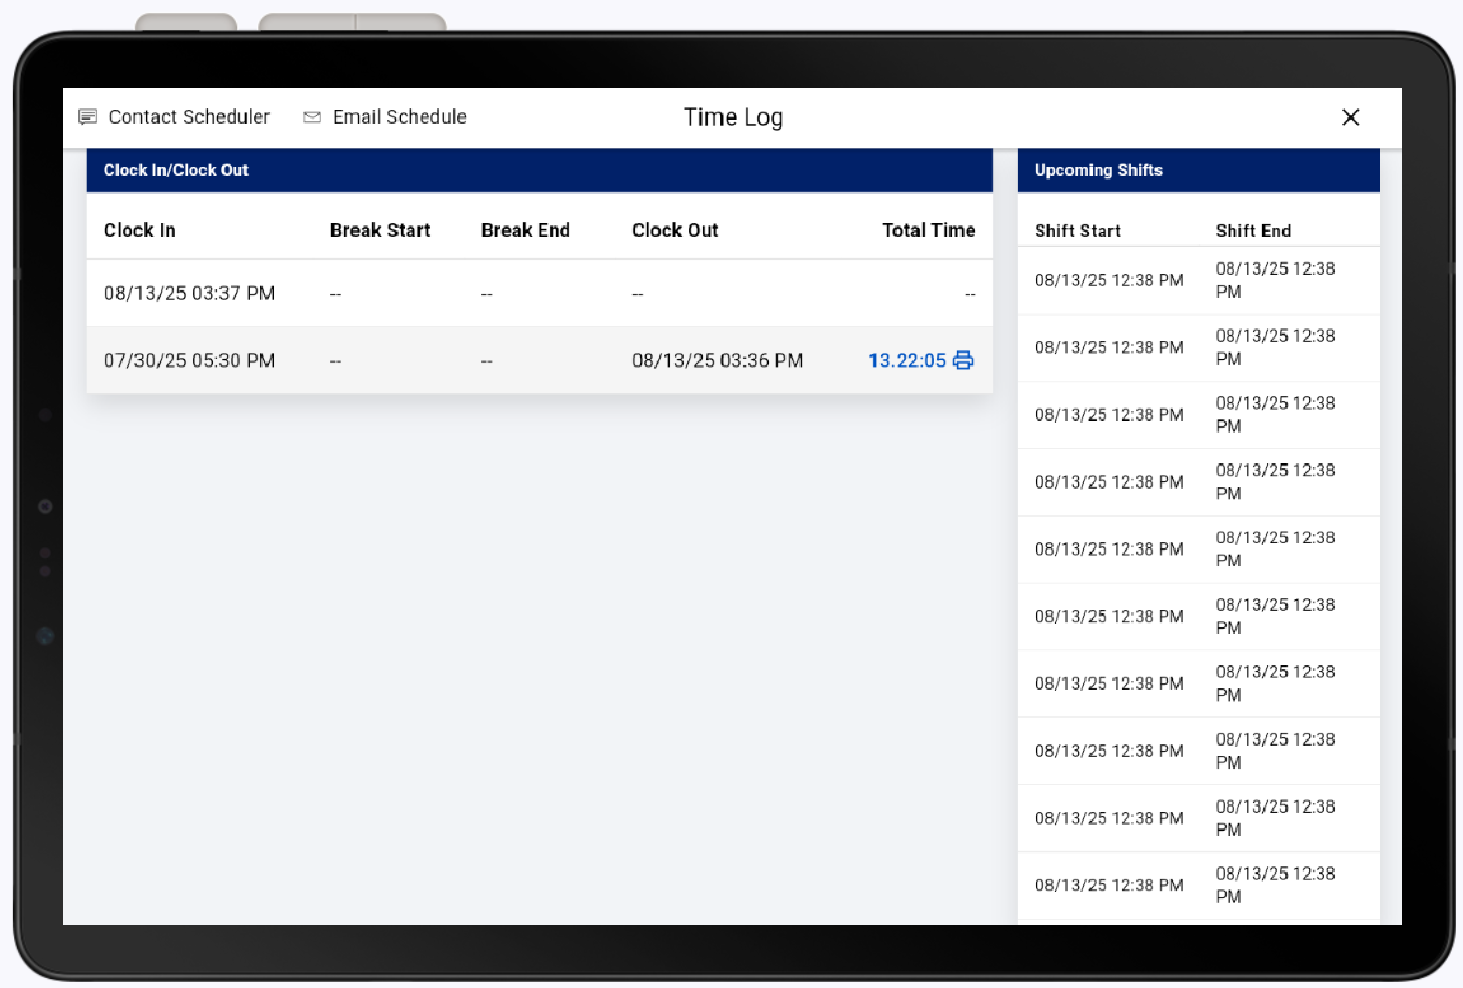
Task: Sort by the Clock Out column
Action: pos(675,230)
